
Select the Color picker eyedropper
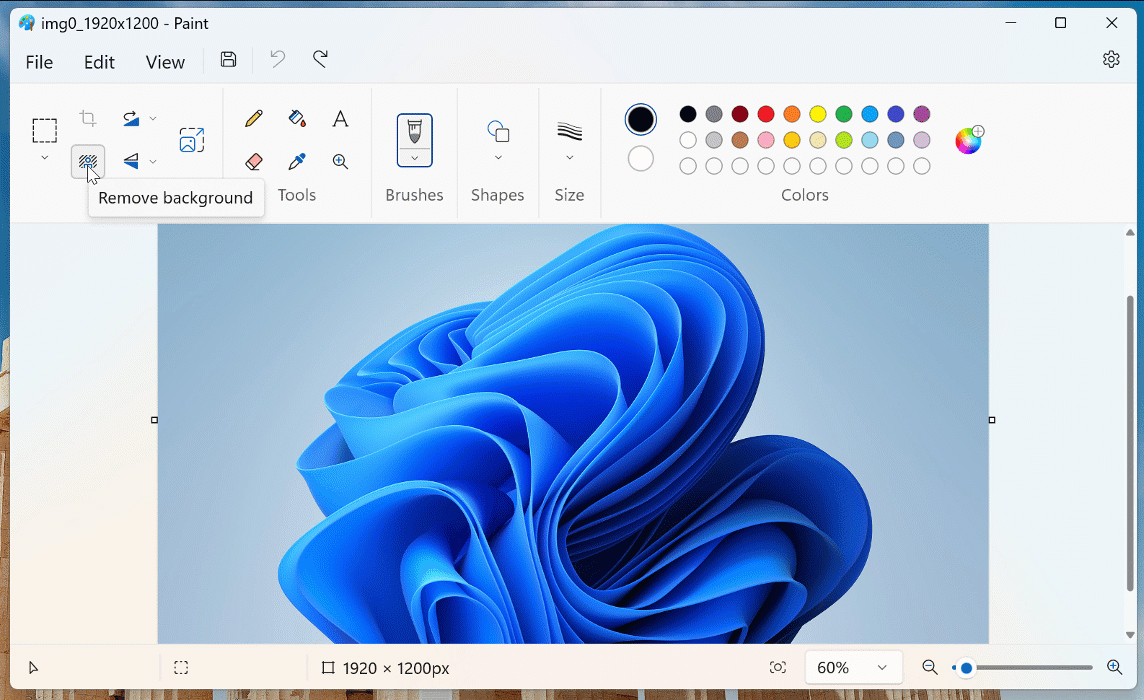coord(297,162)
